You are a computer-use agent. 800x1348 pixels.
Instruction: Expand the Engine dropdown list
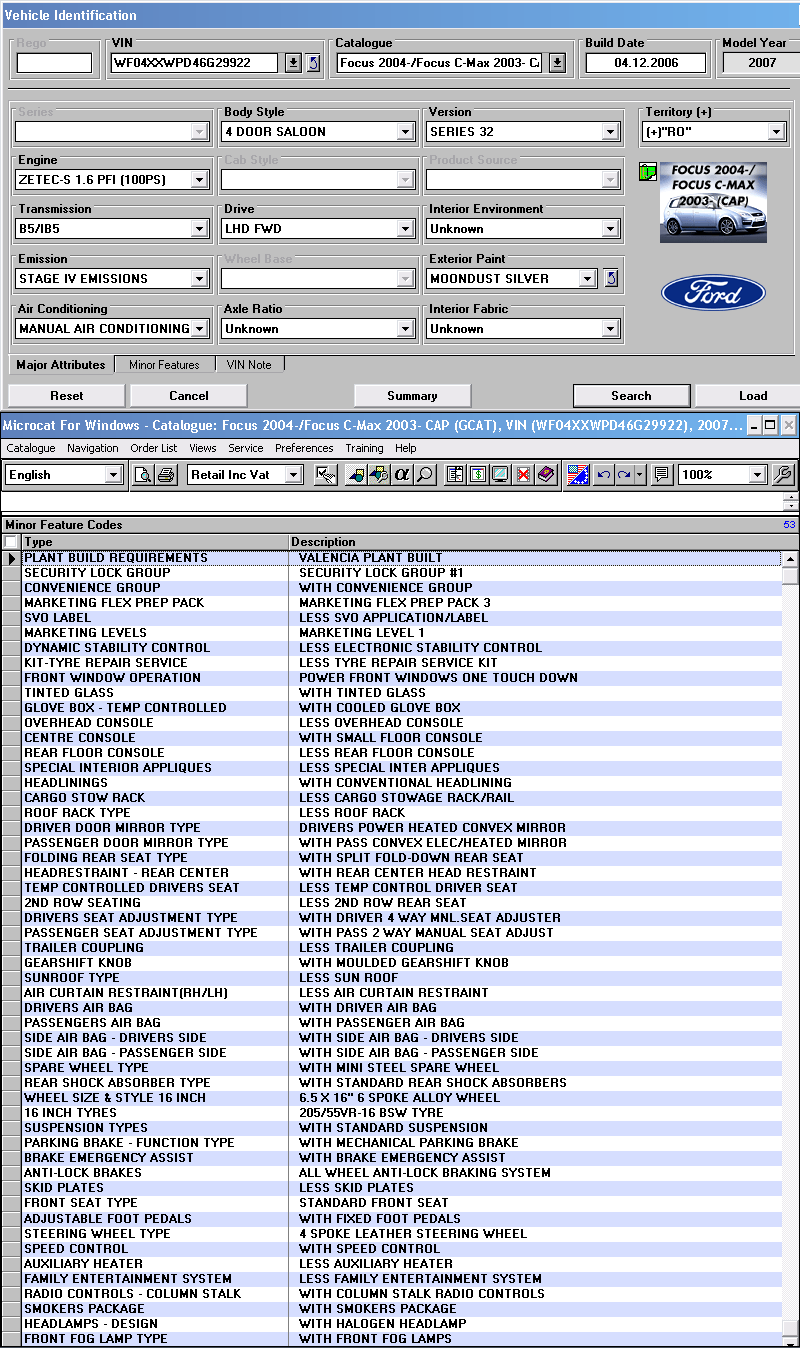[x=199, y=181]
